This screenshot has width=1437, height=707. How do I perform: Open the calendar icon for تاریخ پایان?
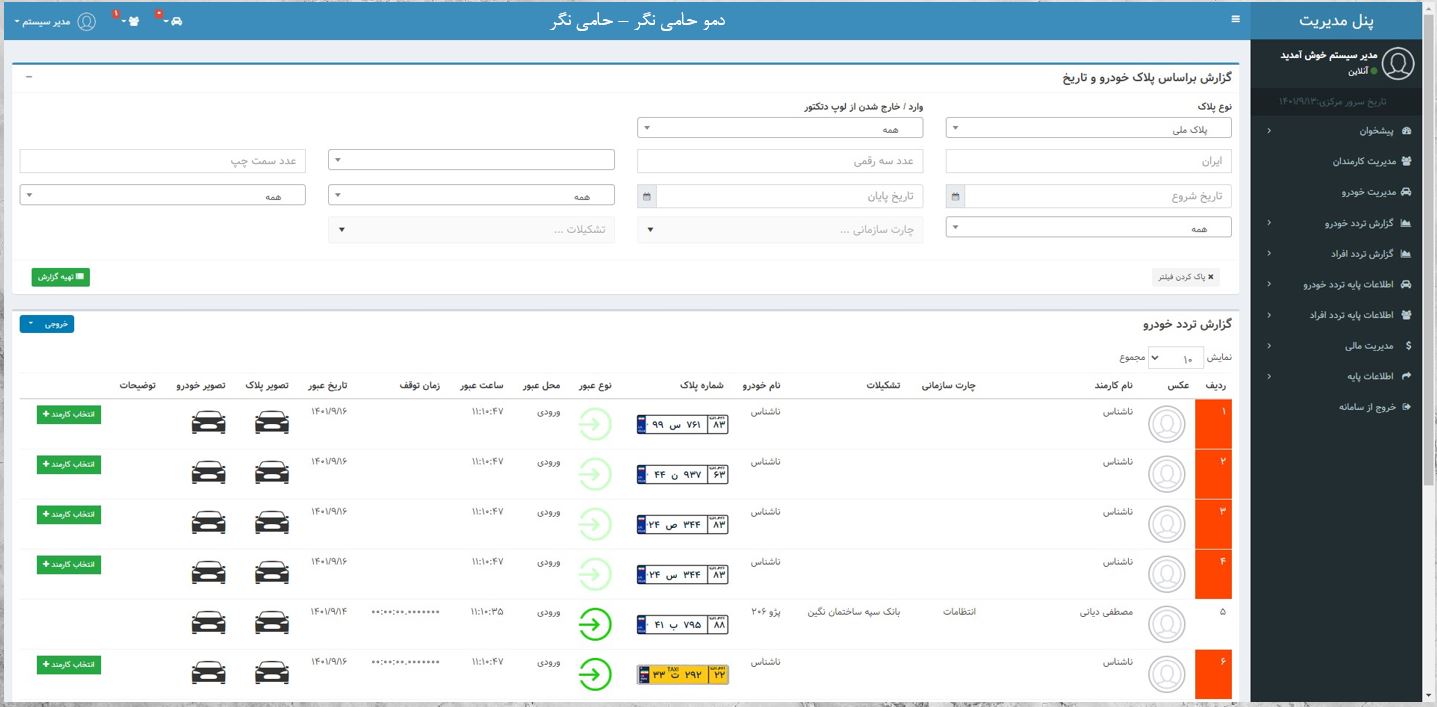648,197
